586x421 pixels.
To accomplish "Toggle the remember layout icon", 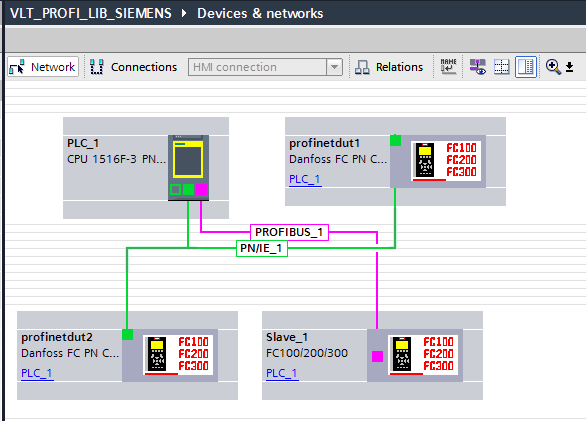I will click(x=525, y=67).
